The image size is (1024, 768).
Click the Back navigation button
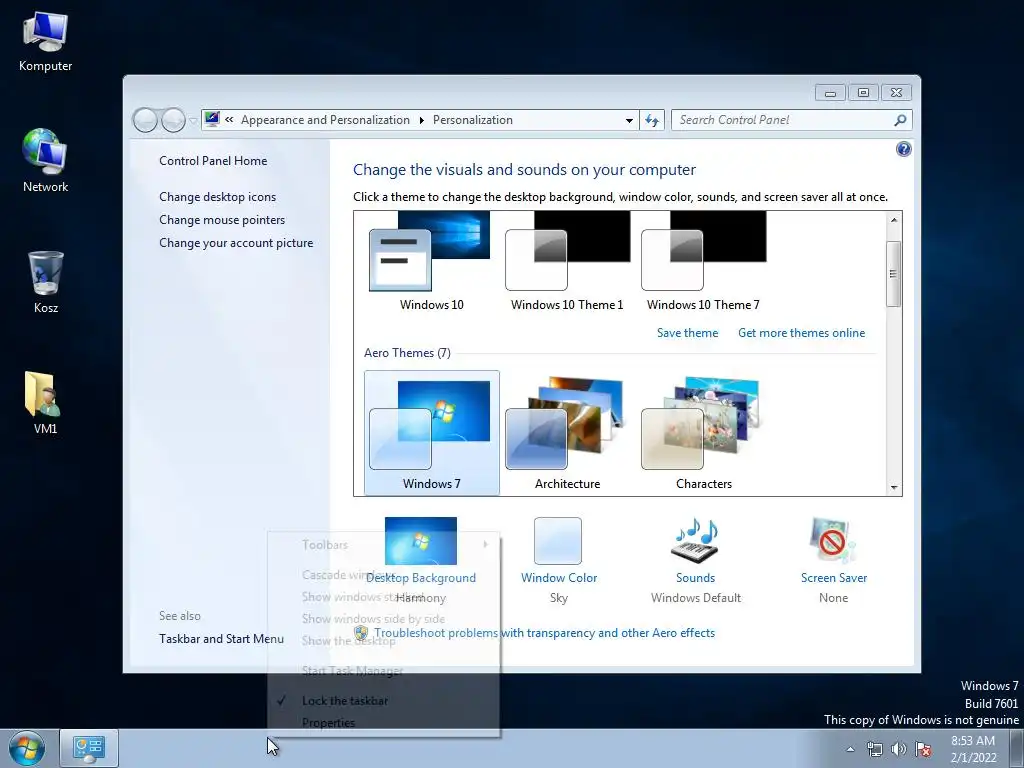145,120
